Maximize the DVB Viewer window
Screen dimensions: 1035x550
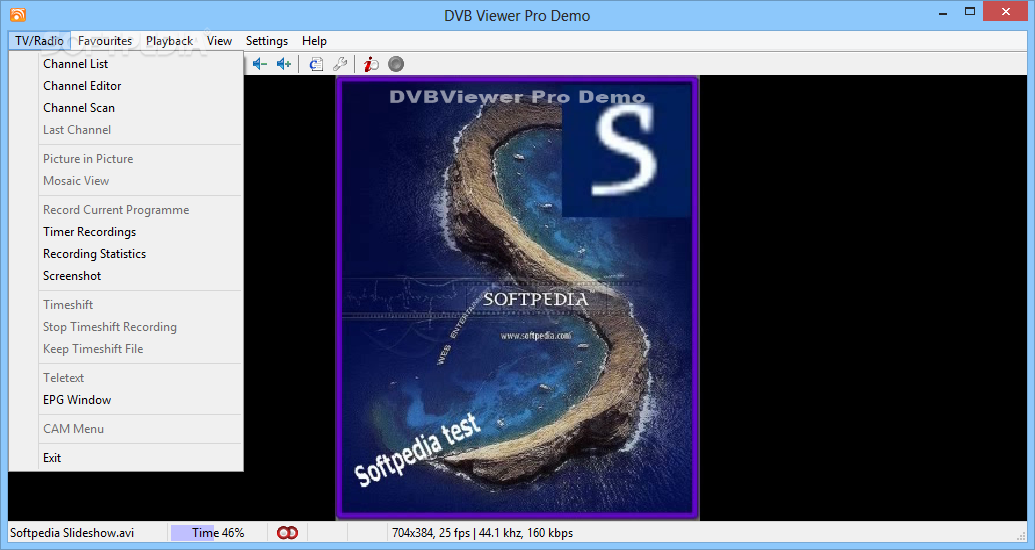point(970,12)
